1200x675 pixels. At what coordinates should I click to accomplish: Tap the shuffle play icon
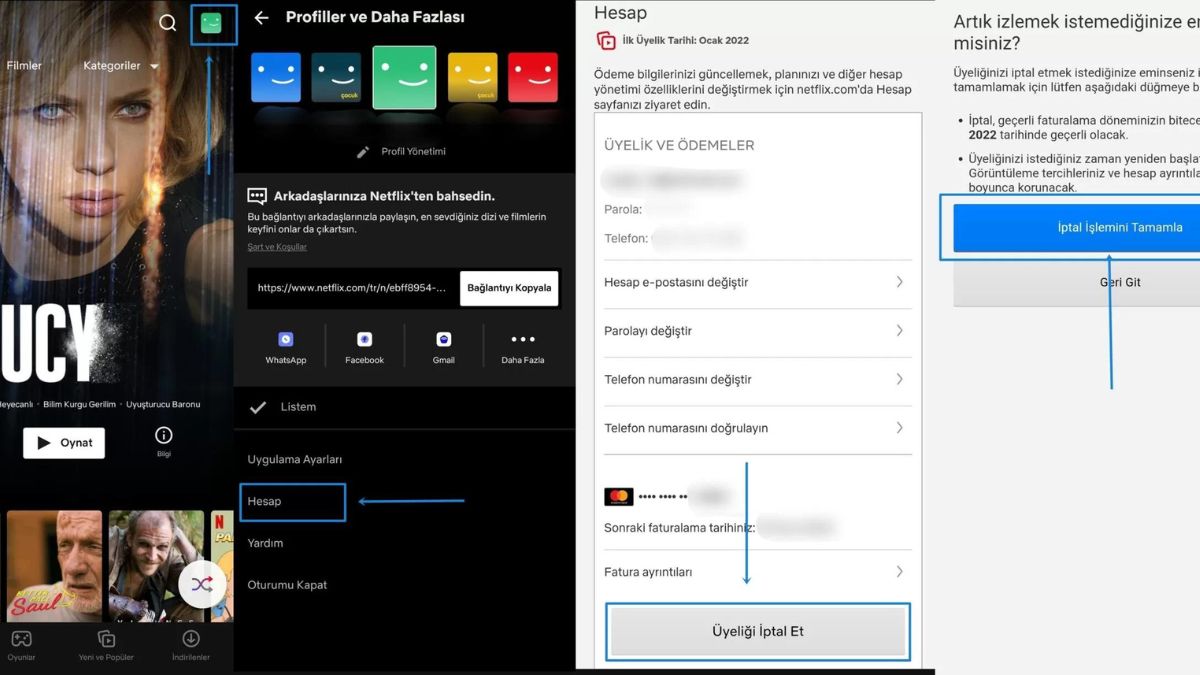[202, 583]
